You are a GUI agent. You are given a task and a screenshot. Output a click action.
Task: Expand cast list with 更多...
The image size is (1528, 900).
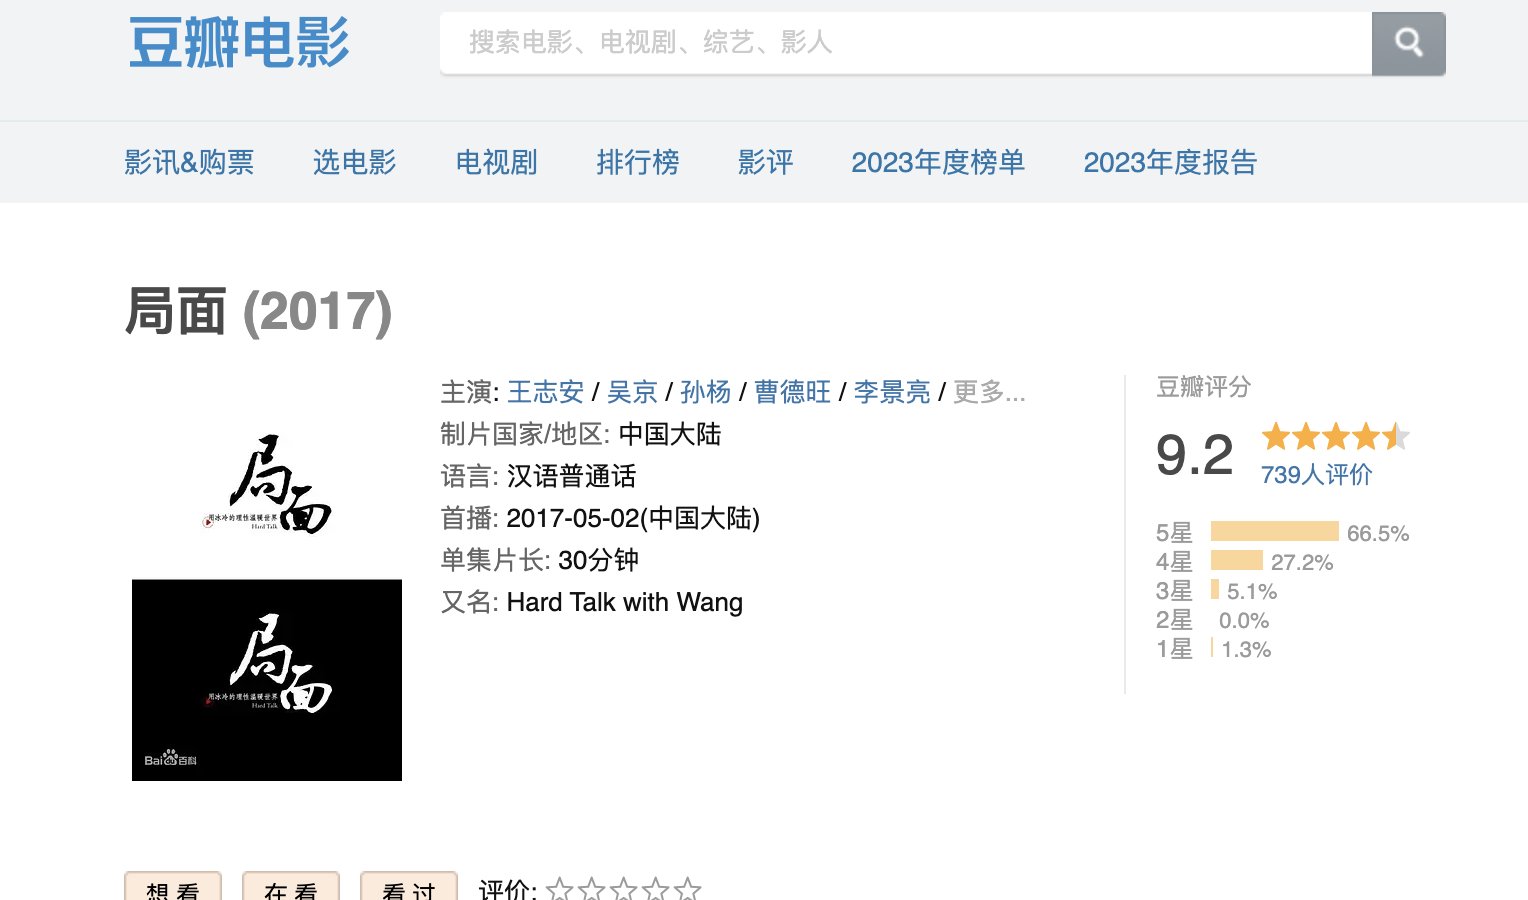click(x=990, y=392)
